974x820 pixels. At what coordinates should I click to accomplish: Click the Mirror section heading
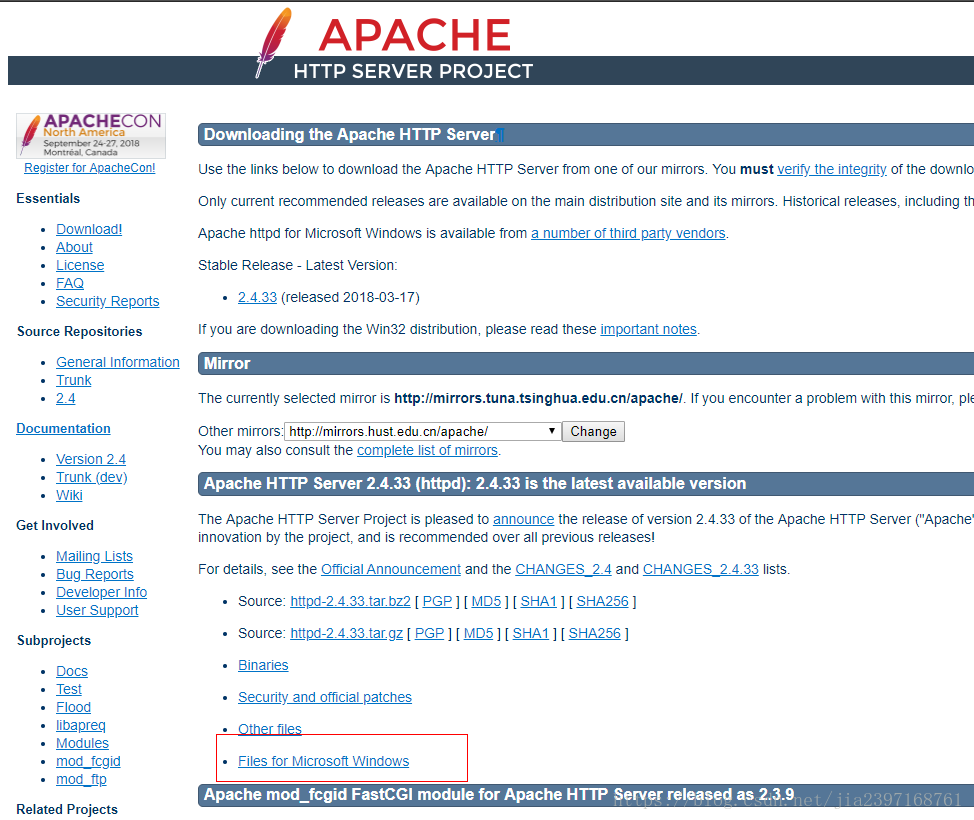pos(227,363)
